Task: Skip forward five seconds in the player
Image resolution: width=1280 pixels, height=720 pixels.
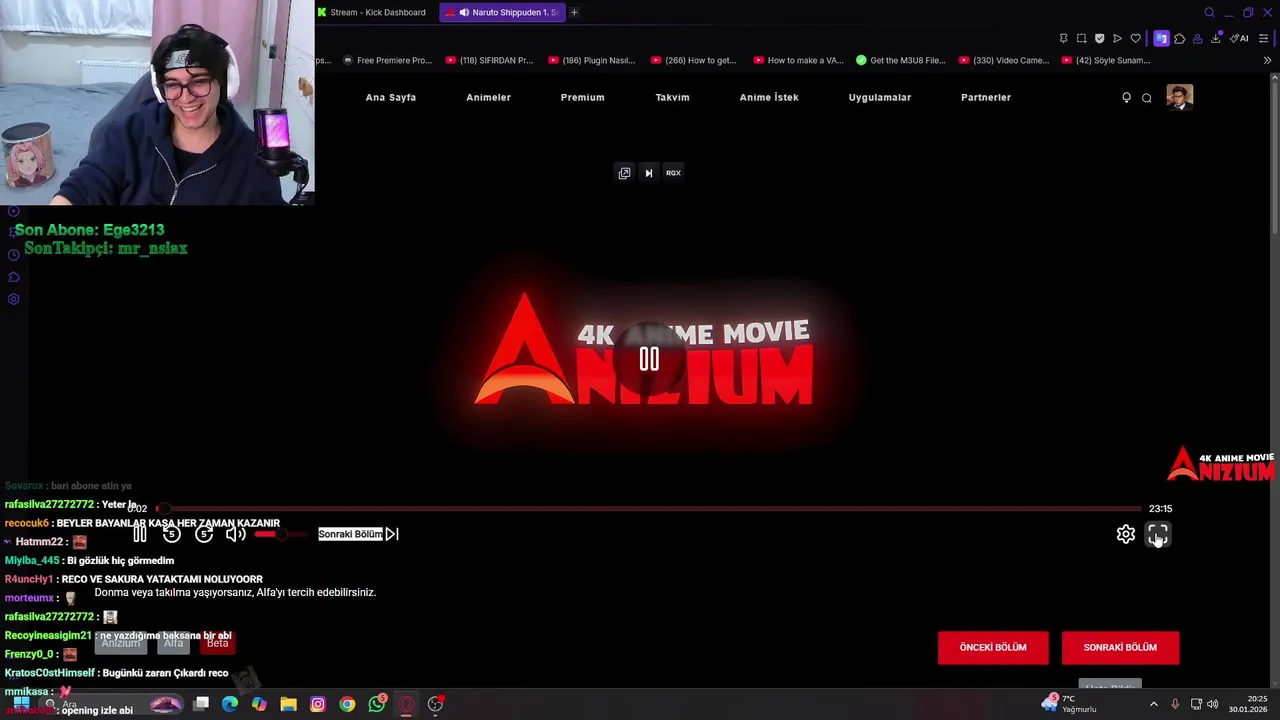Action: pos(204,534)
